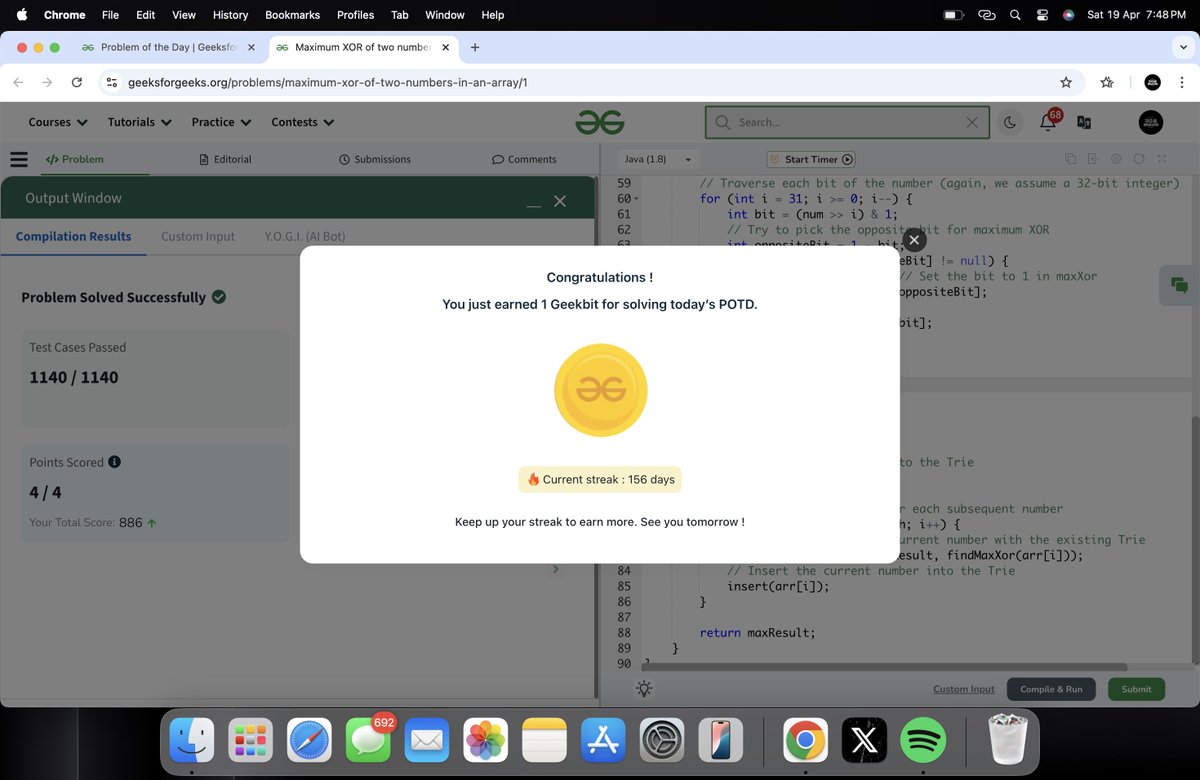Close the Output Window panel
This screenshot has width=1200, height=780.
[x=560, y=201]
